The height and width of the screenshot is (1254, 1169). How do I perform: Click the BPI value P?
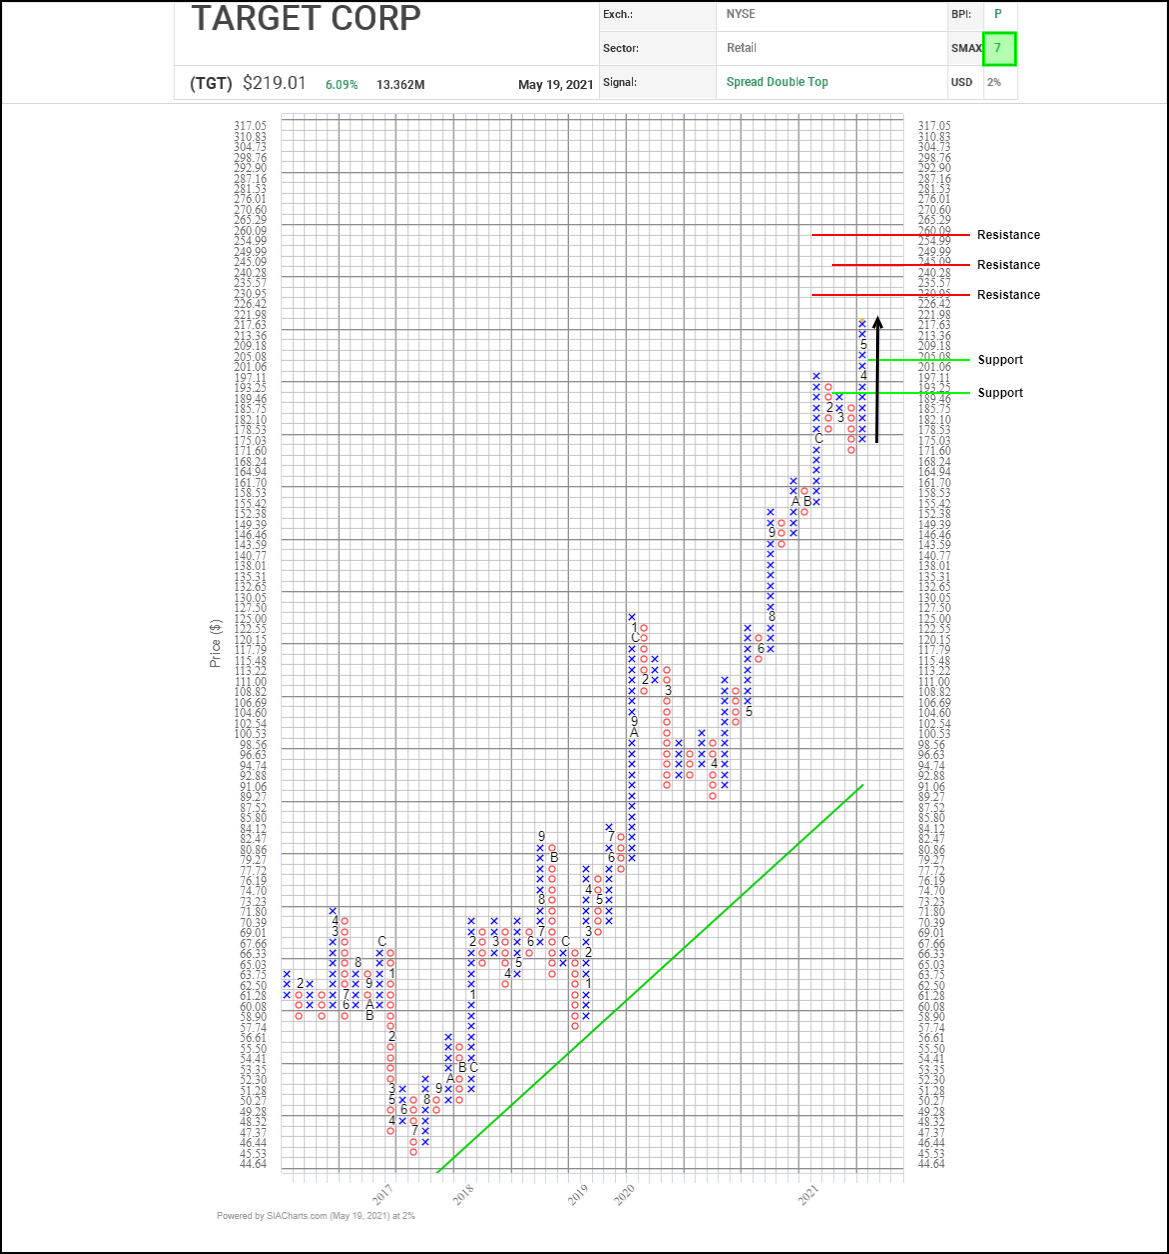997,14
